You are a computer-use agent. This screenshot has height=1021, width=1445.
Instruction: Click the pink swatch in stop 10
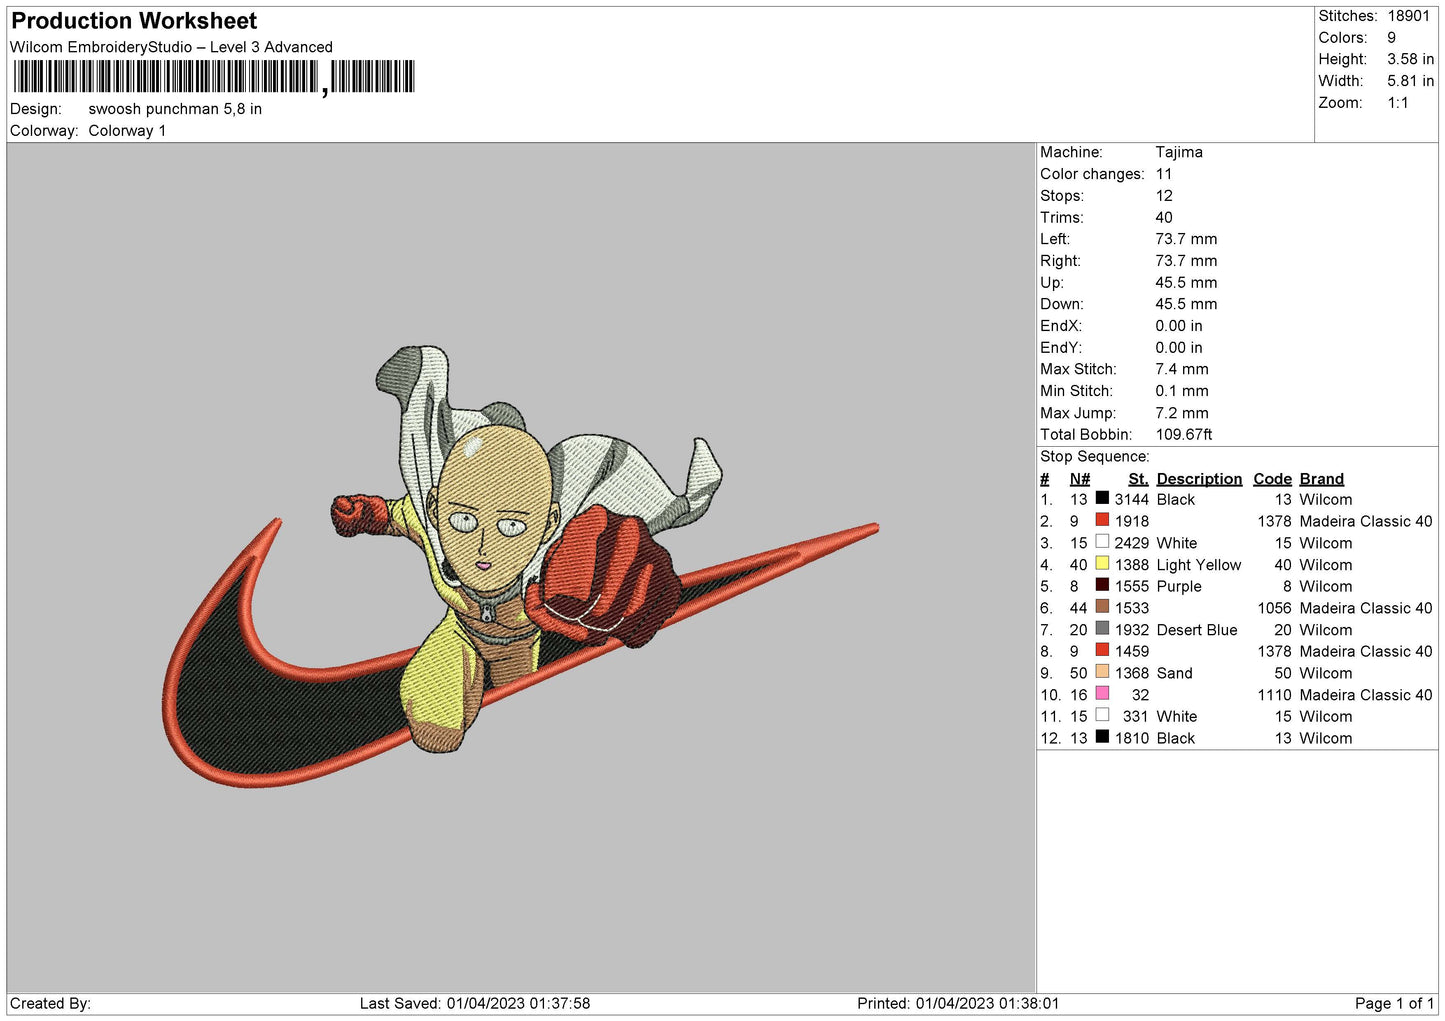tap(1102, 694)
